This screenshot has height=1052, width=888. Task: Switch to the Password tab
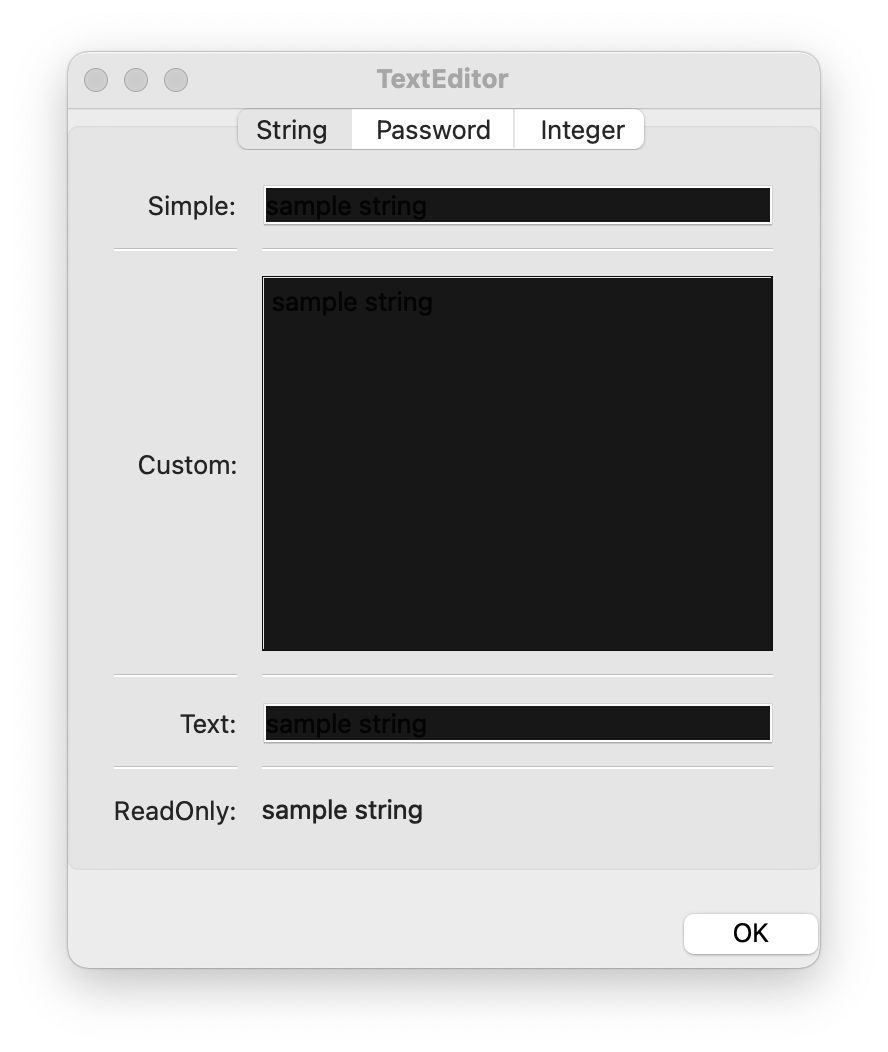point(432,129)
